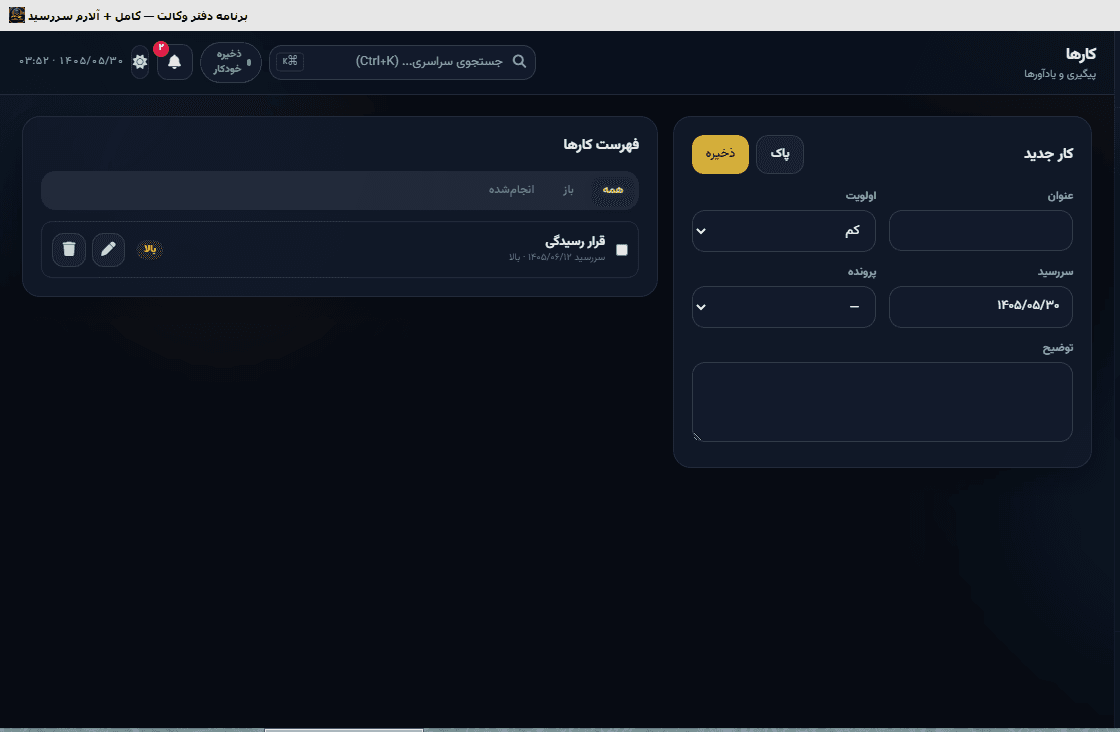Click the کارها page heading

[1081, 54]
